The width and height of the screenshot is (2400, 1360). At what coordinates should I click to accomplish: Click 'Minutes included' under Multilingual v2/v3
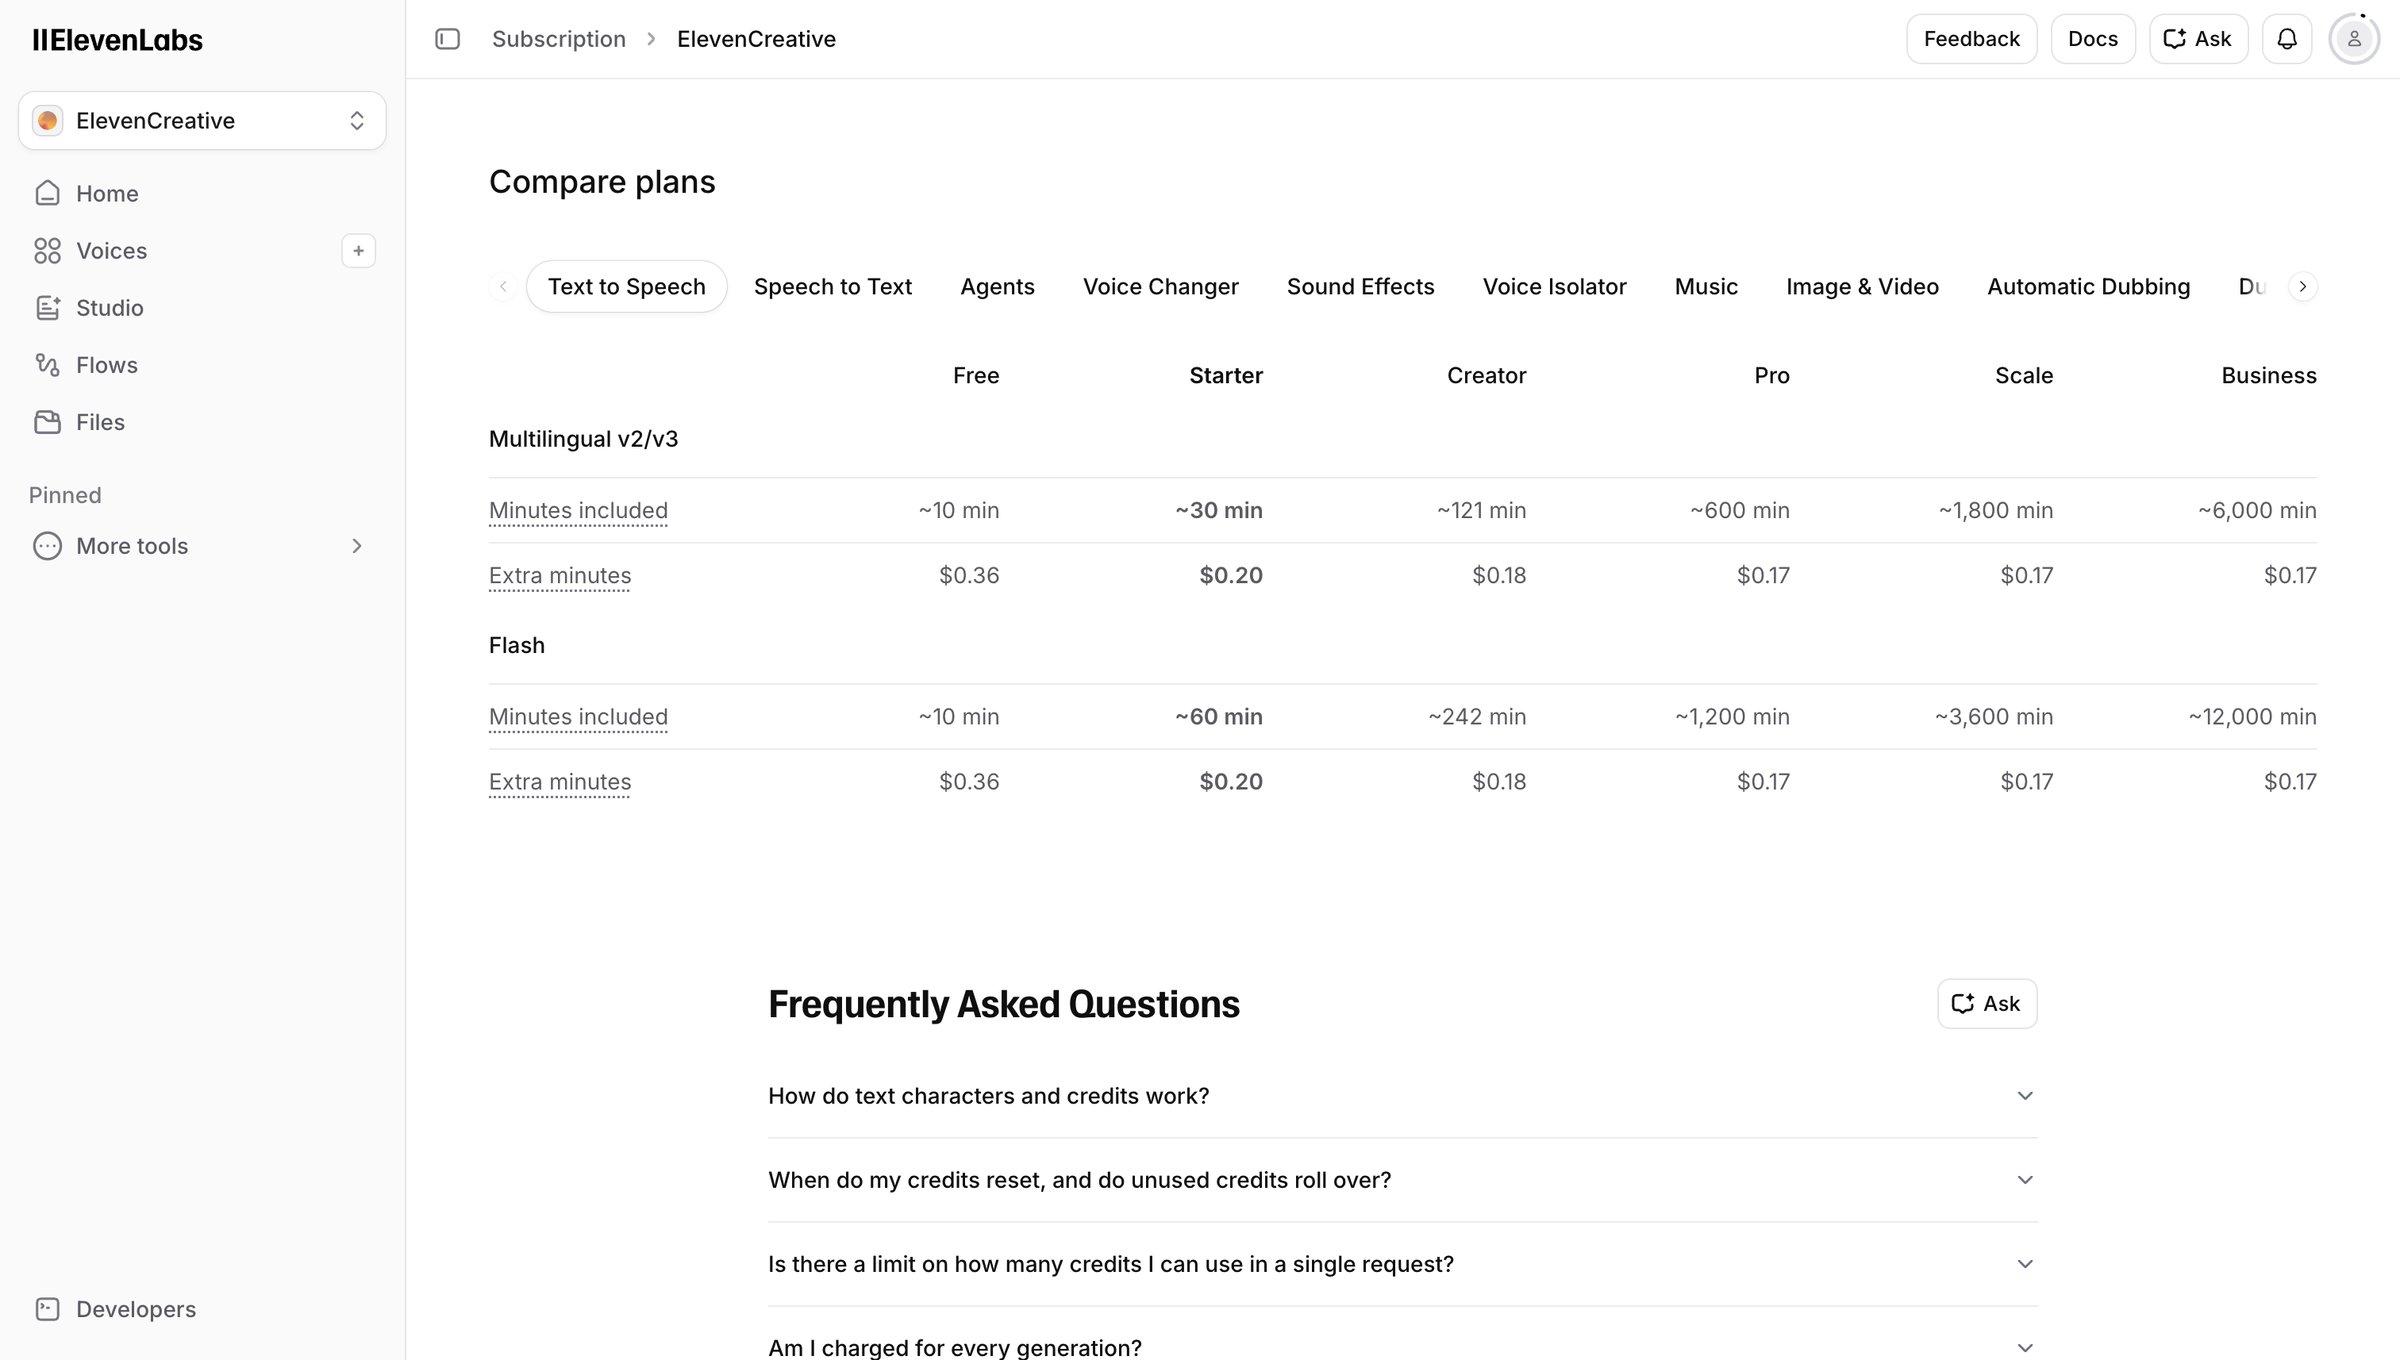pyautogui.click(x=578, y=511)
